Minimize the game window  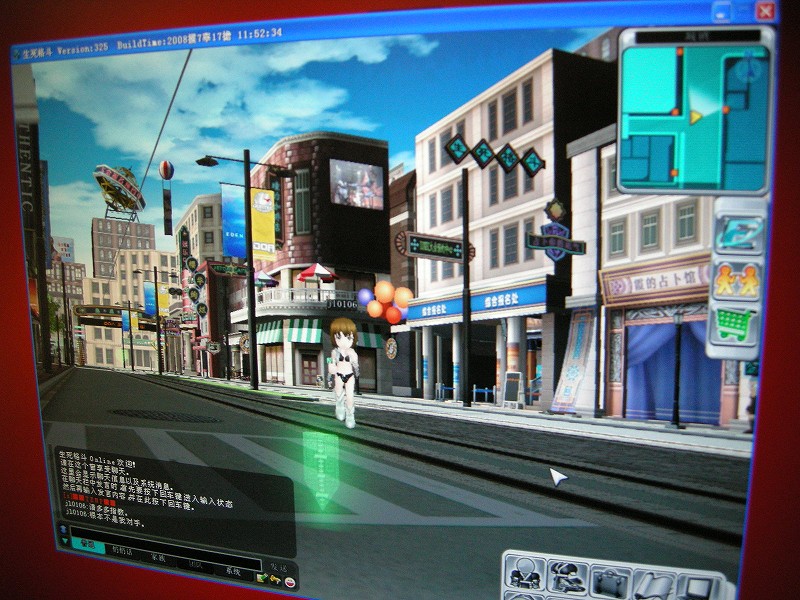pos(722,11)
